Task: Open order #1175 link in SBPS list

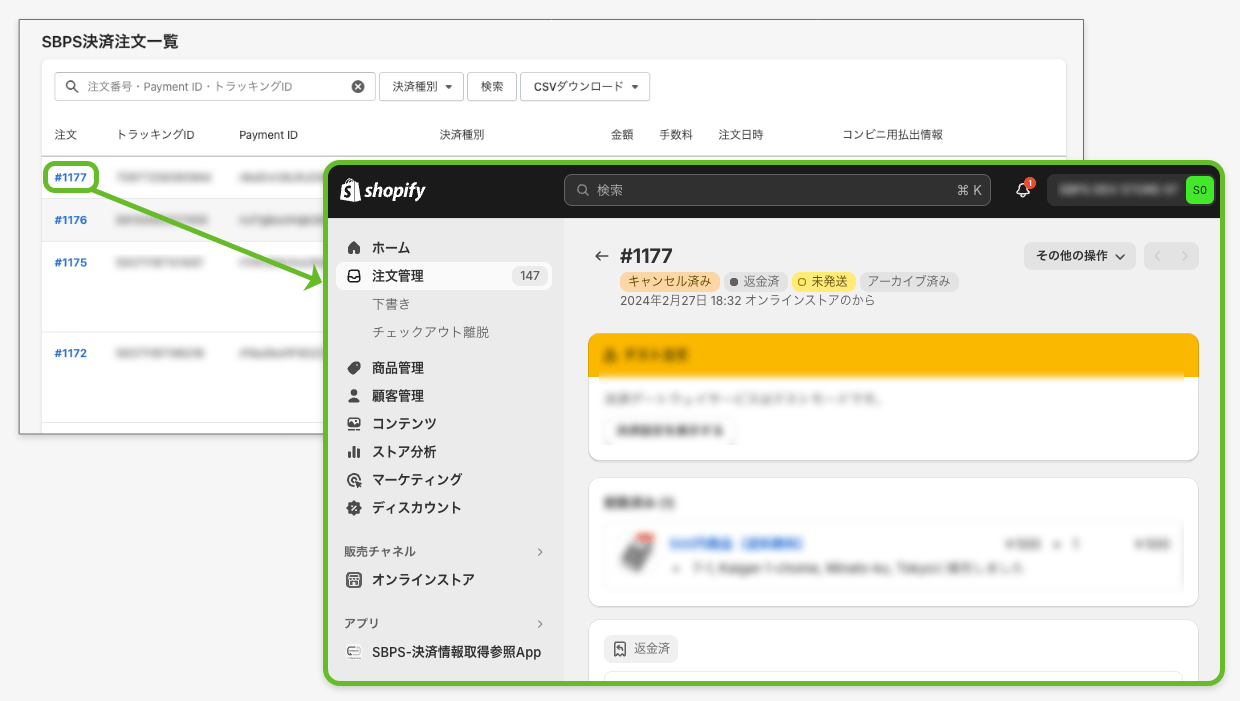Action: [70, 262]
